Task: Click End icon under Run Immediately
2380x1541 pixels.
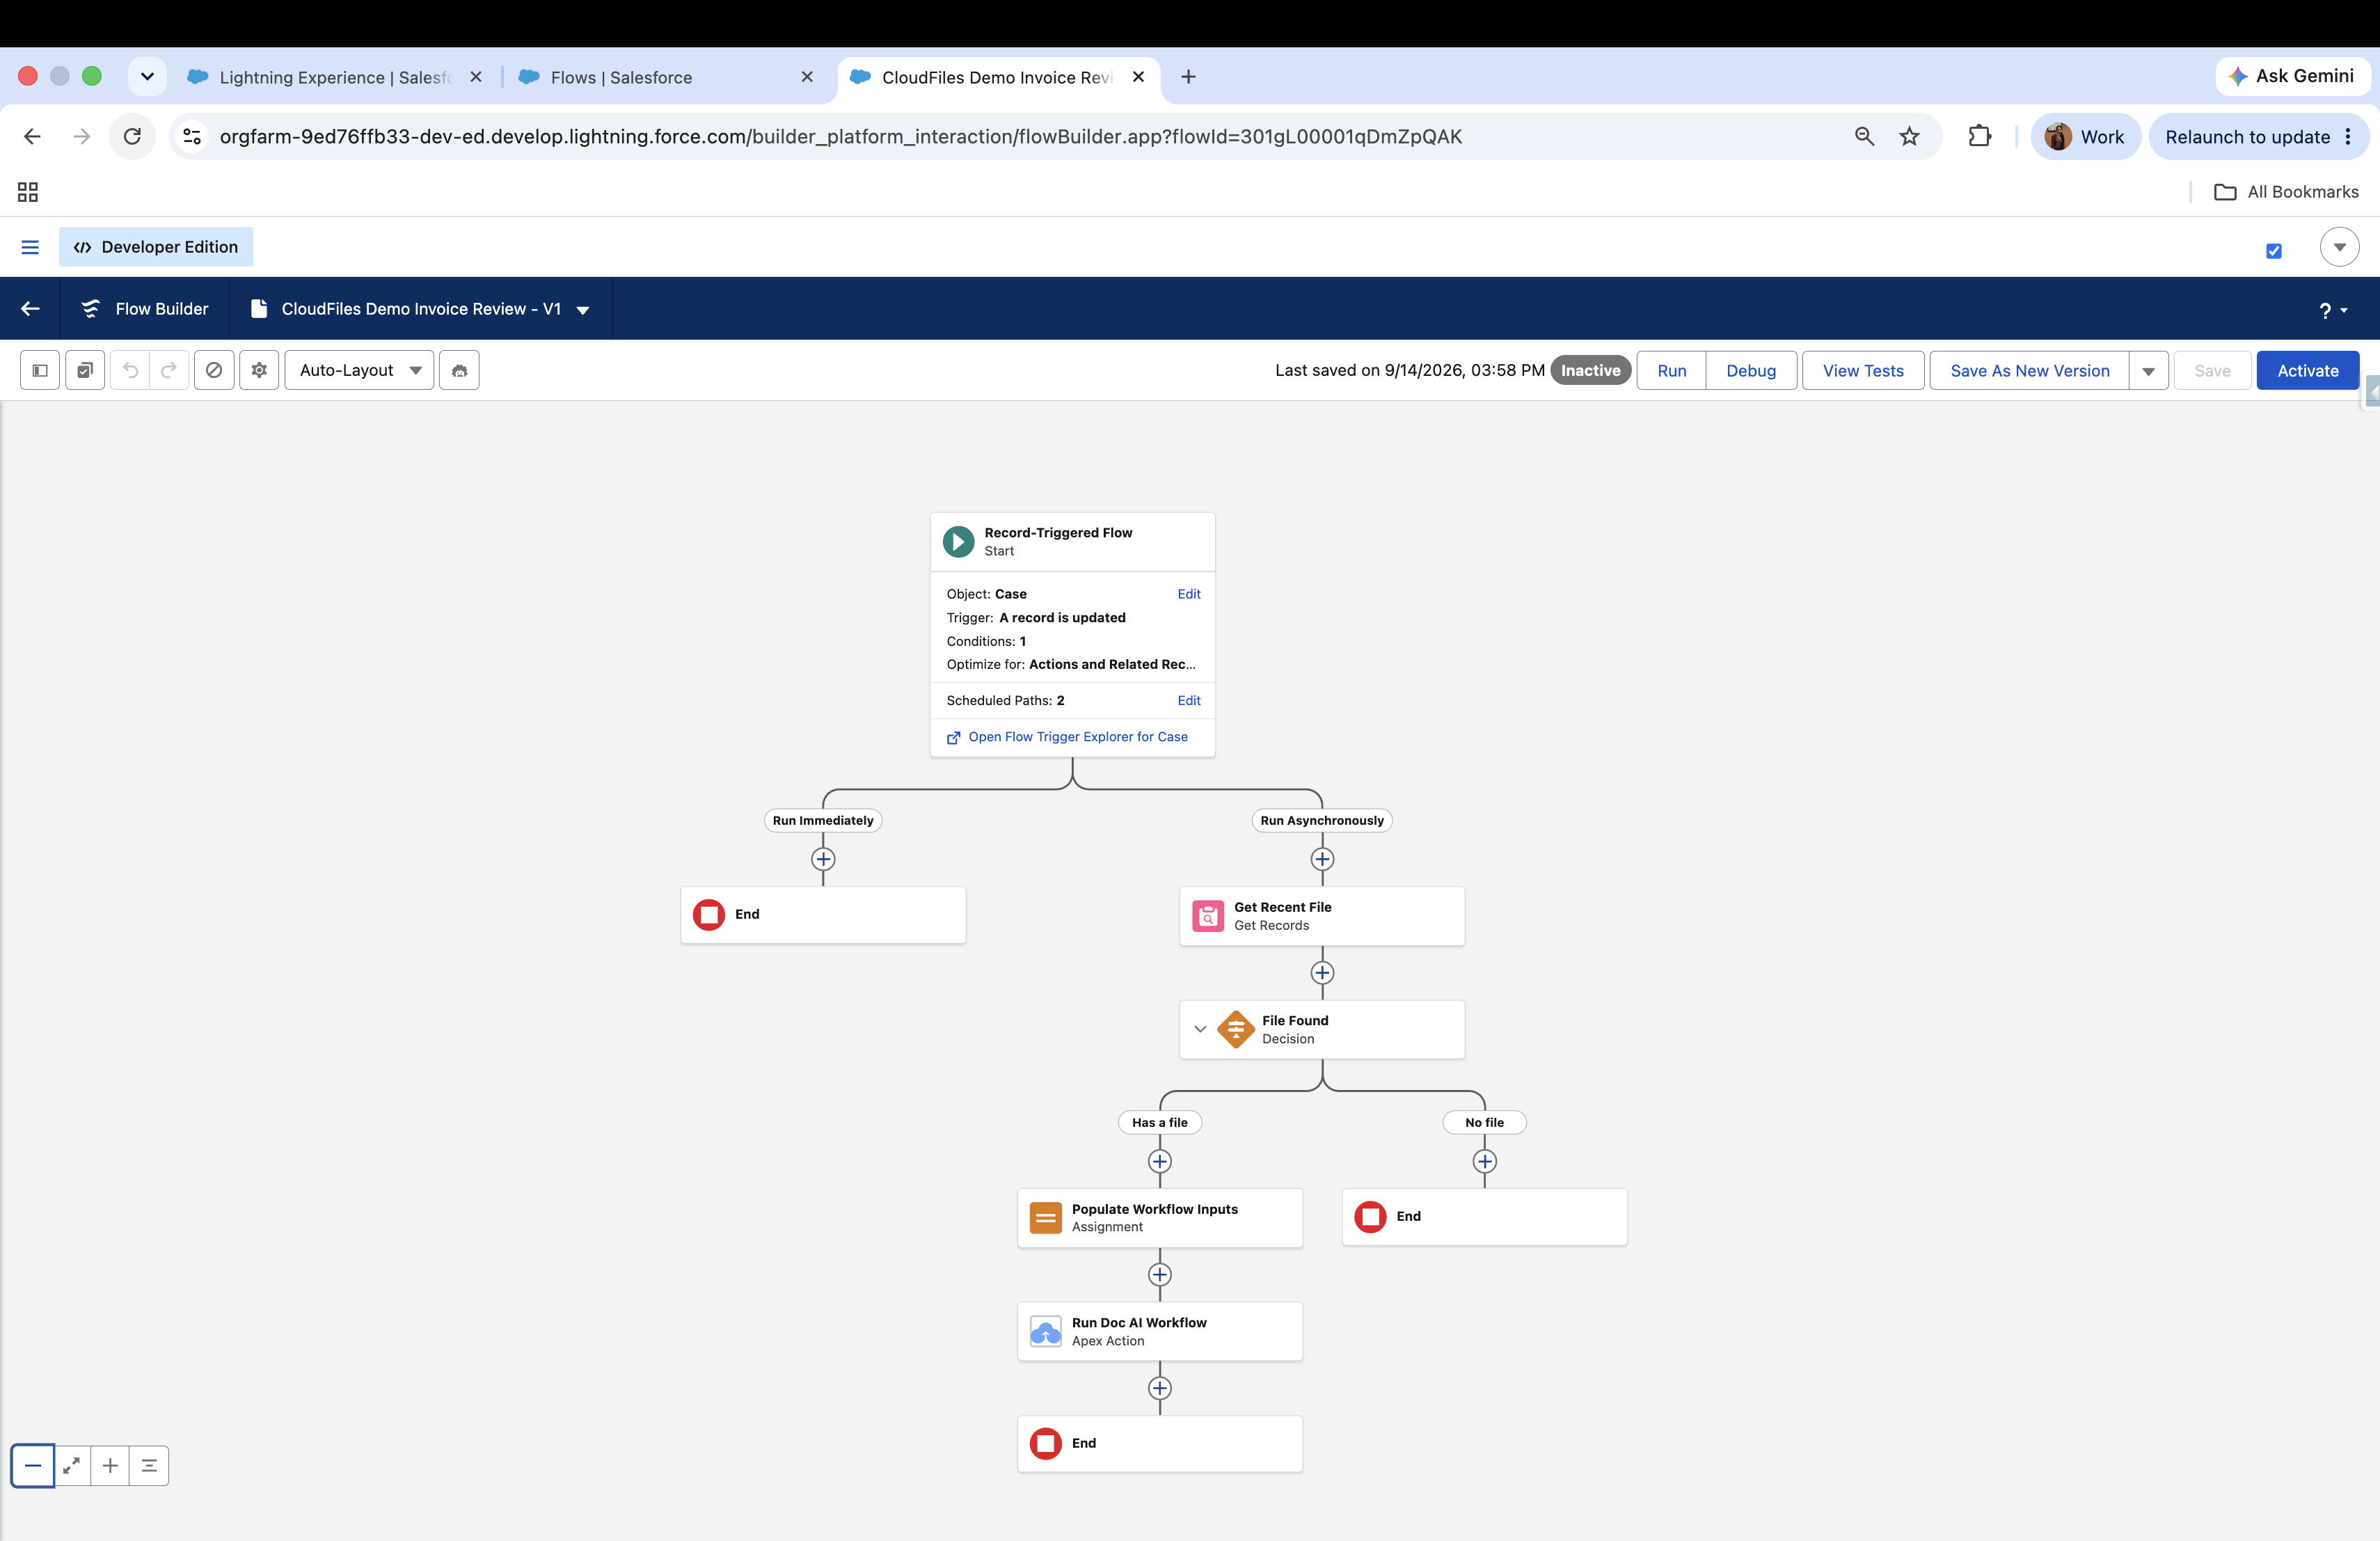Action: [x=709, y=914]
